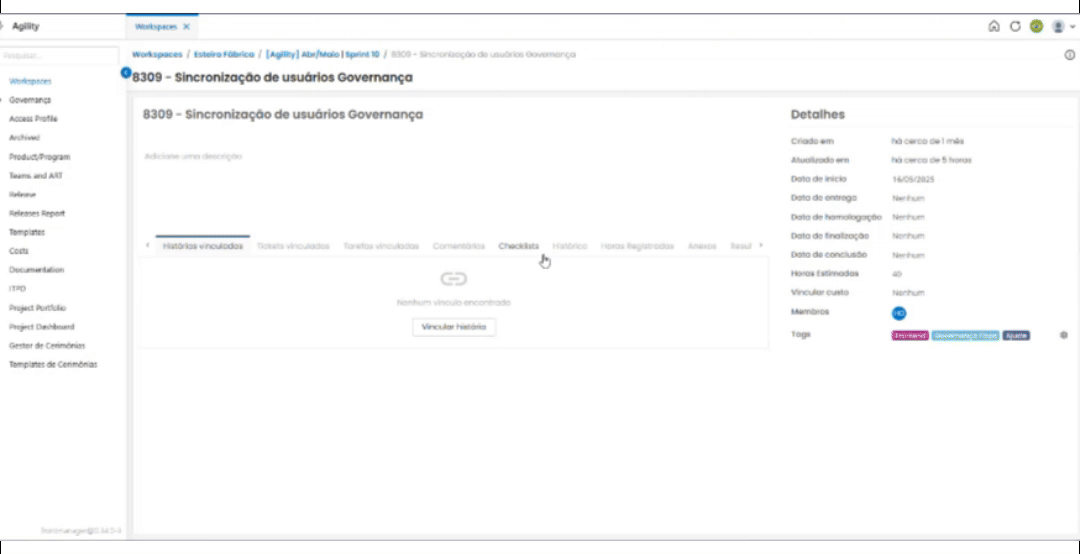The image size is (1080, 554).
Task: Click the Workspaces breadcrumb link
Action: [x=157, y=54]
